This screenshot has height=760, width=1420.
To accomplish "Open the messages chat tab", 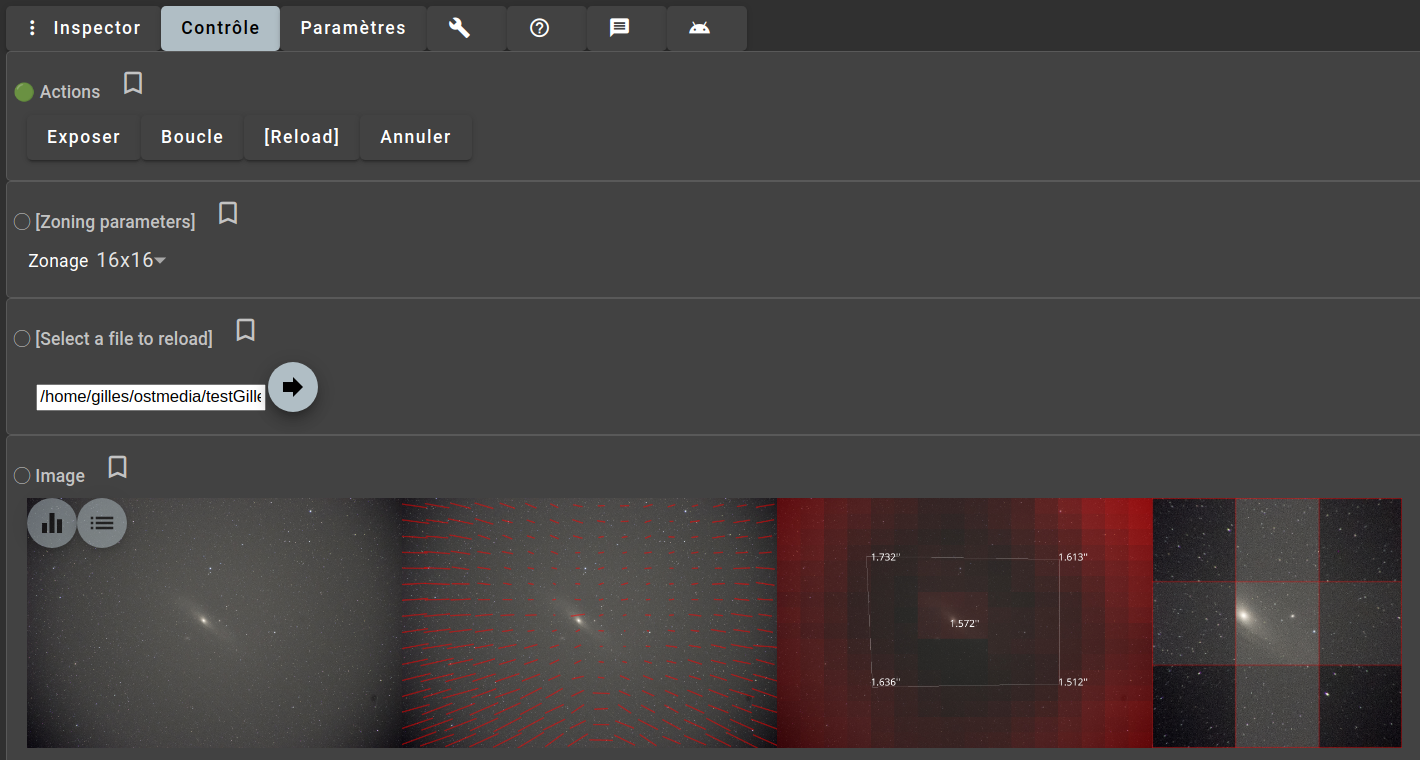I will click(x=620, y=28).
